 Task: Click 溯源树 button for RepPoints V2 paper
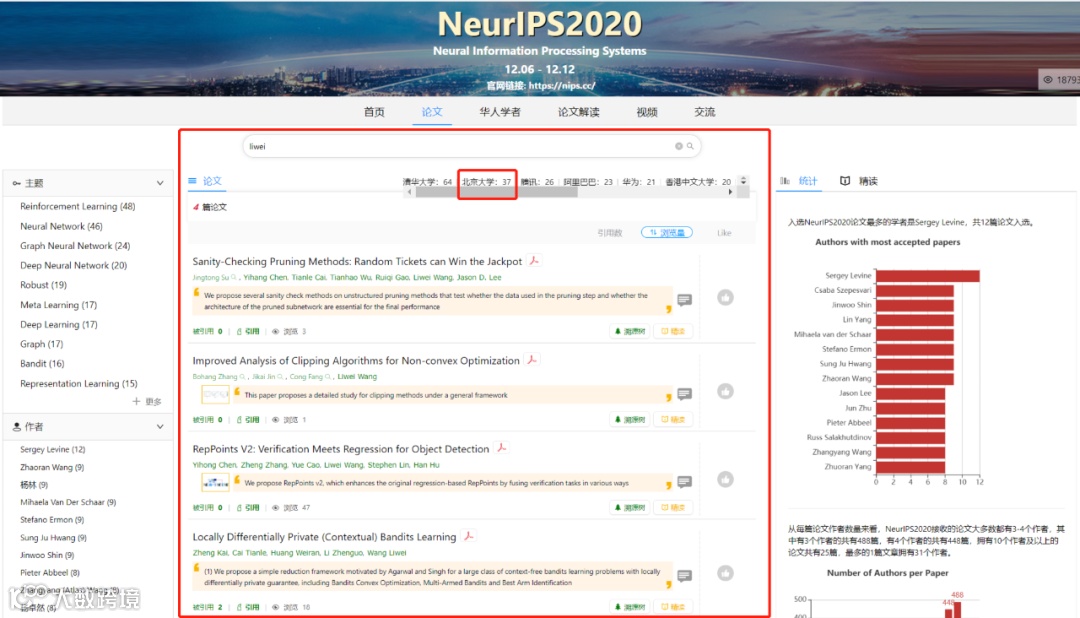pos(630,508)
